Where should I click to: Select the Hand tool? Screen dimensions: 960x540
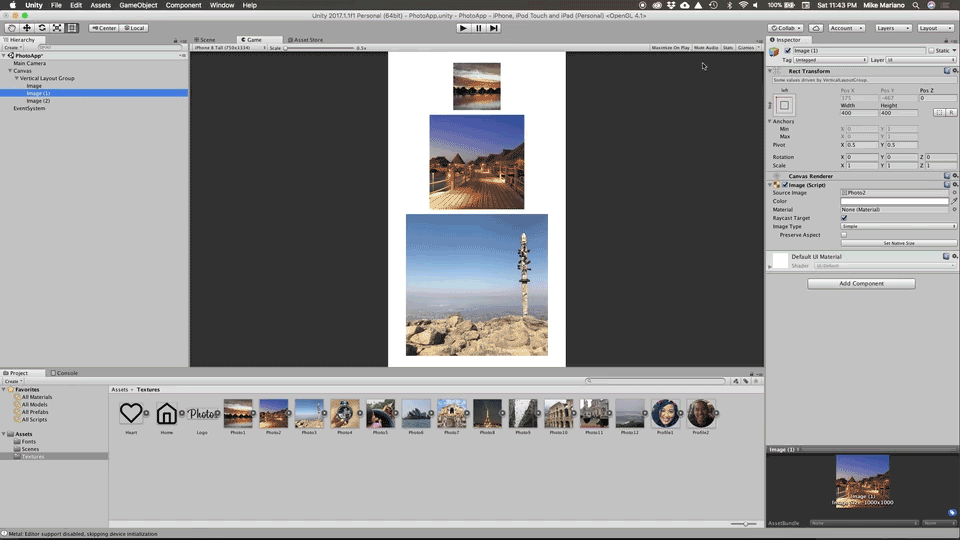tap(12, 28)
